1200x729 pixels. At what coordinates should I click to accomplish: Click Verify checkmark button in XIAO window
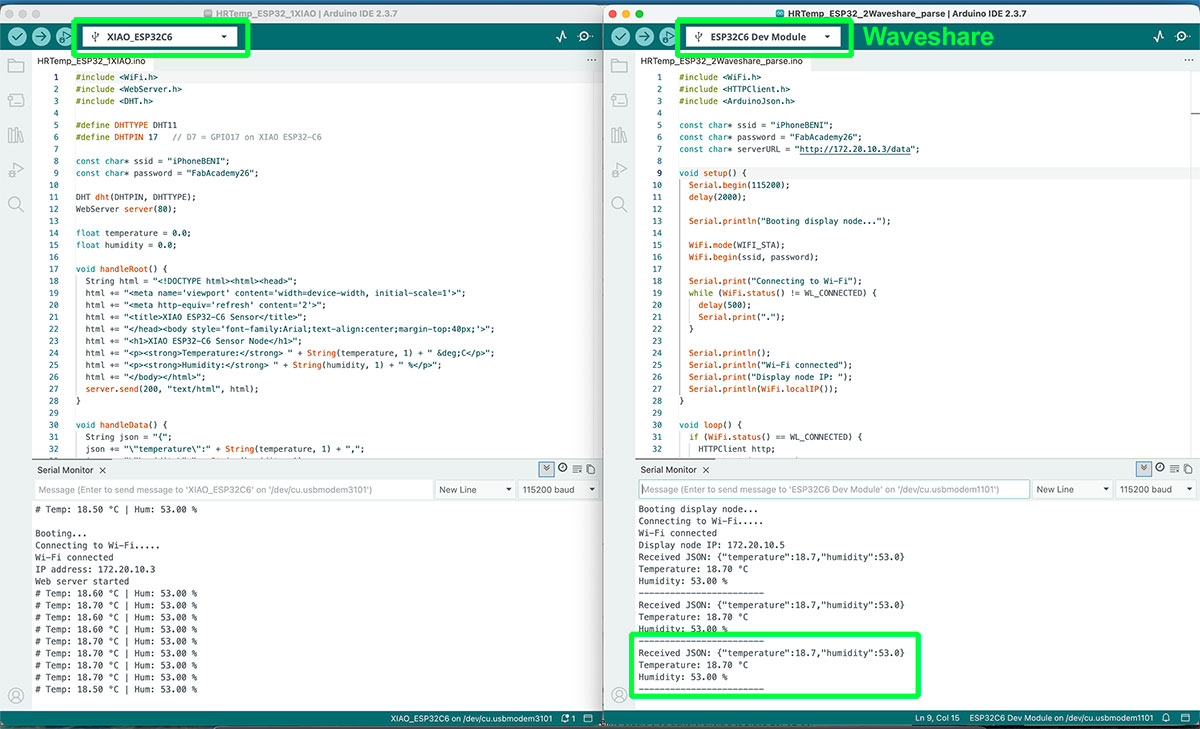point(16,36)
